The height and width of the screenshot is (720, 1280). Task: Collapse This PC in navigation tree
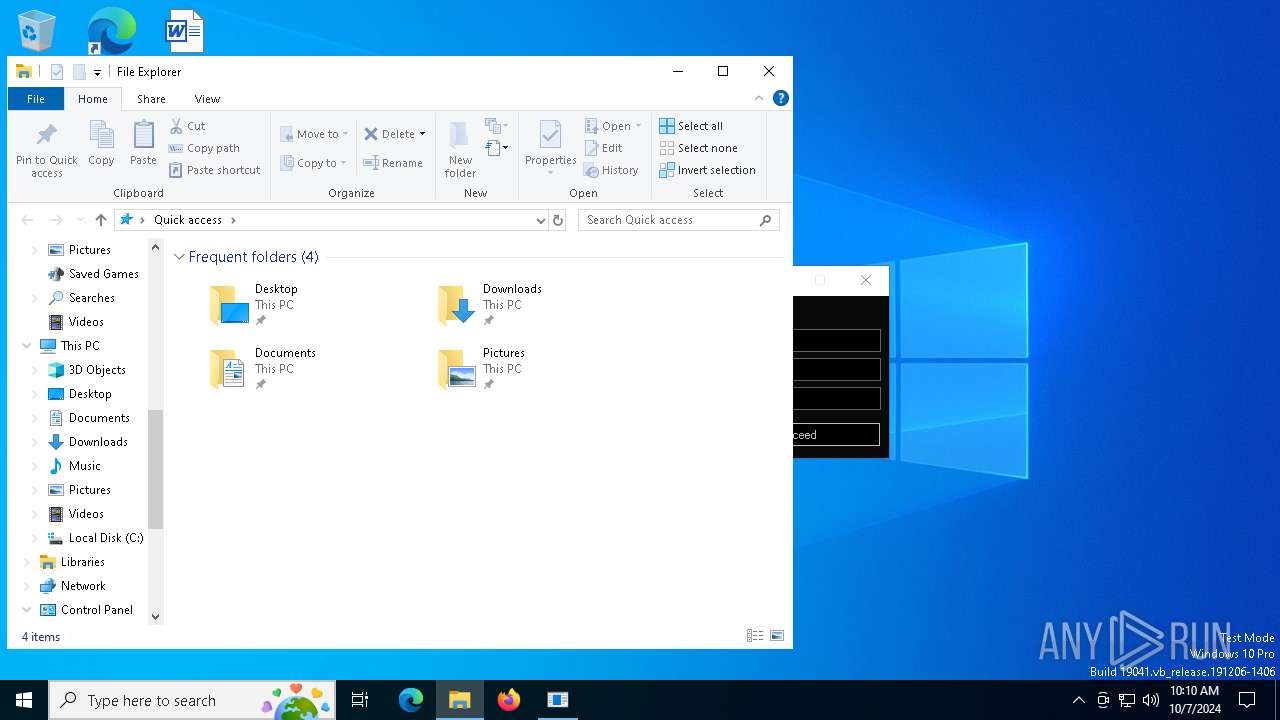point(27,346)
